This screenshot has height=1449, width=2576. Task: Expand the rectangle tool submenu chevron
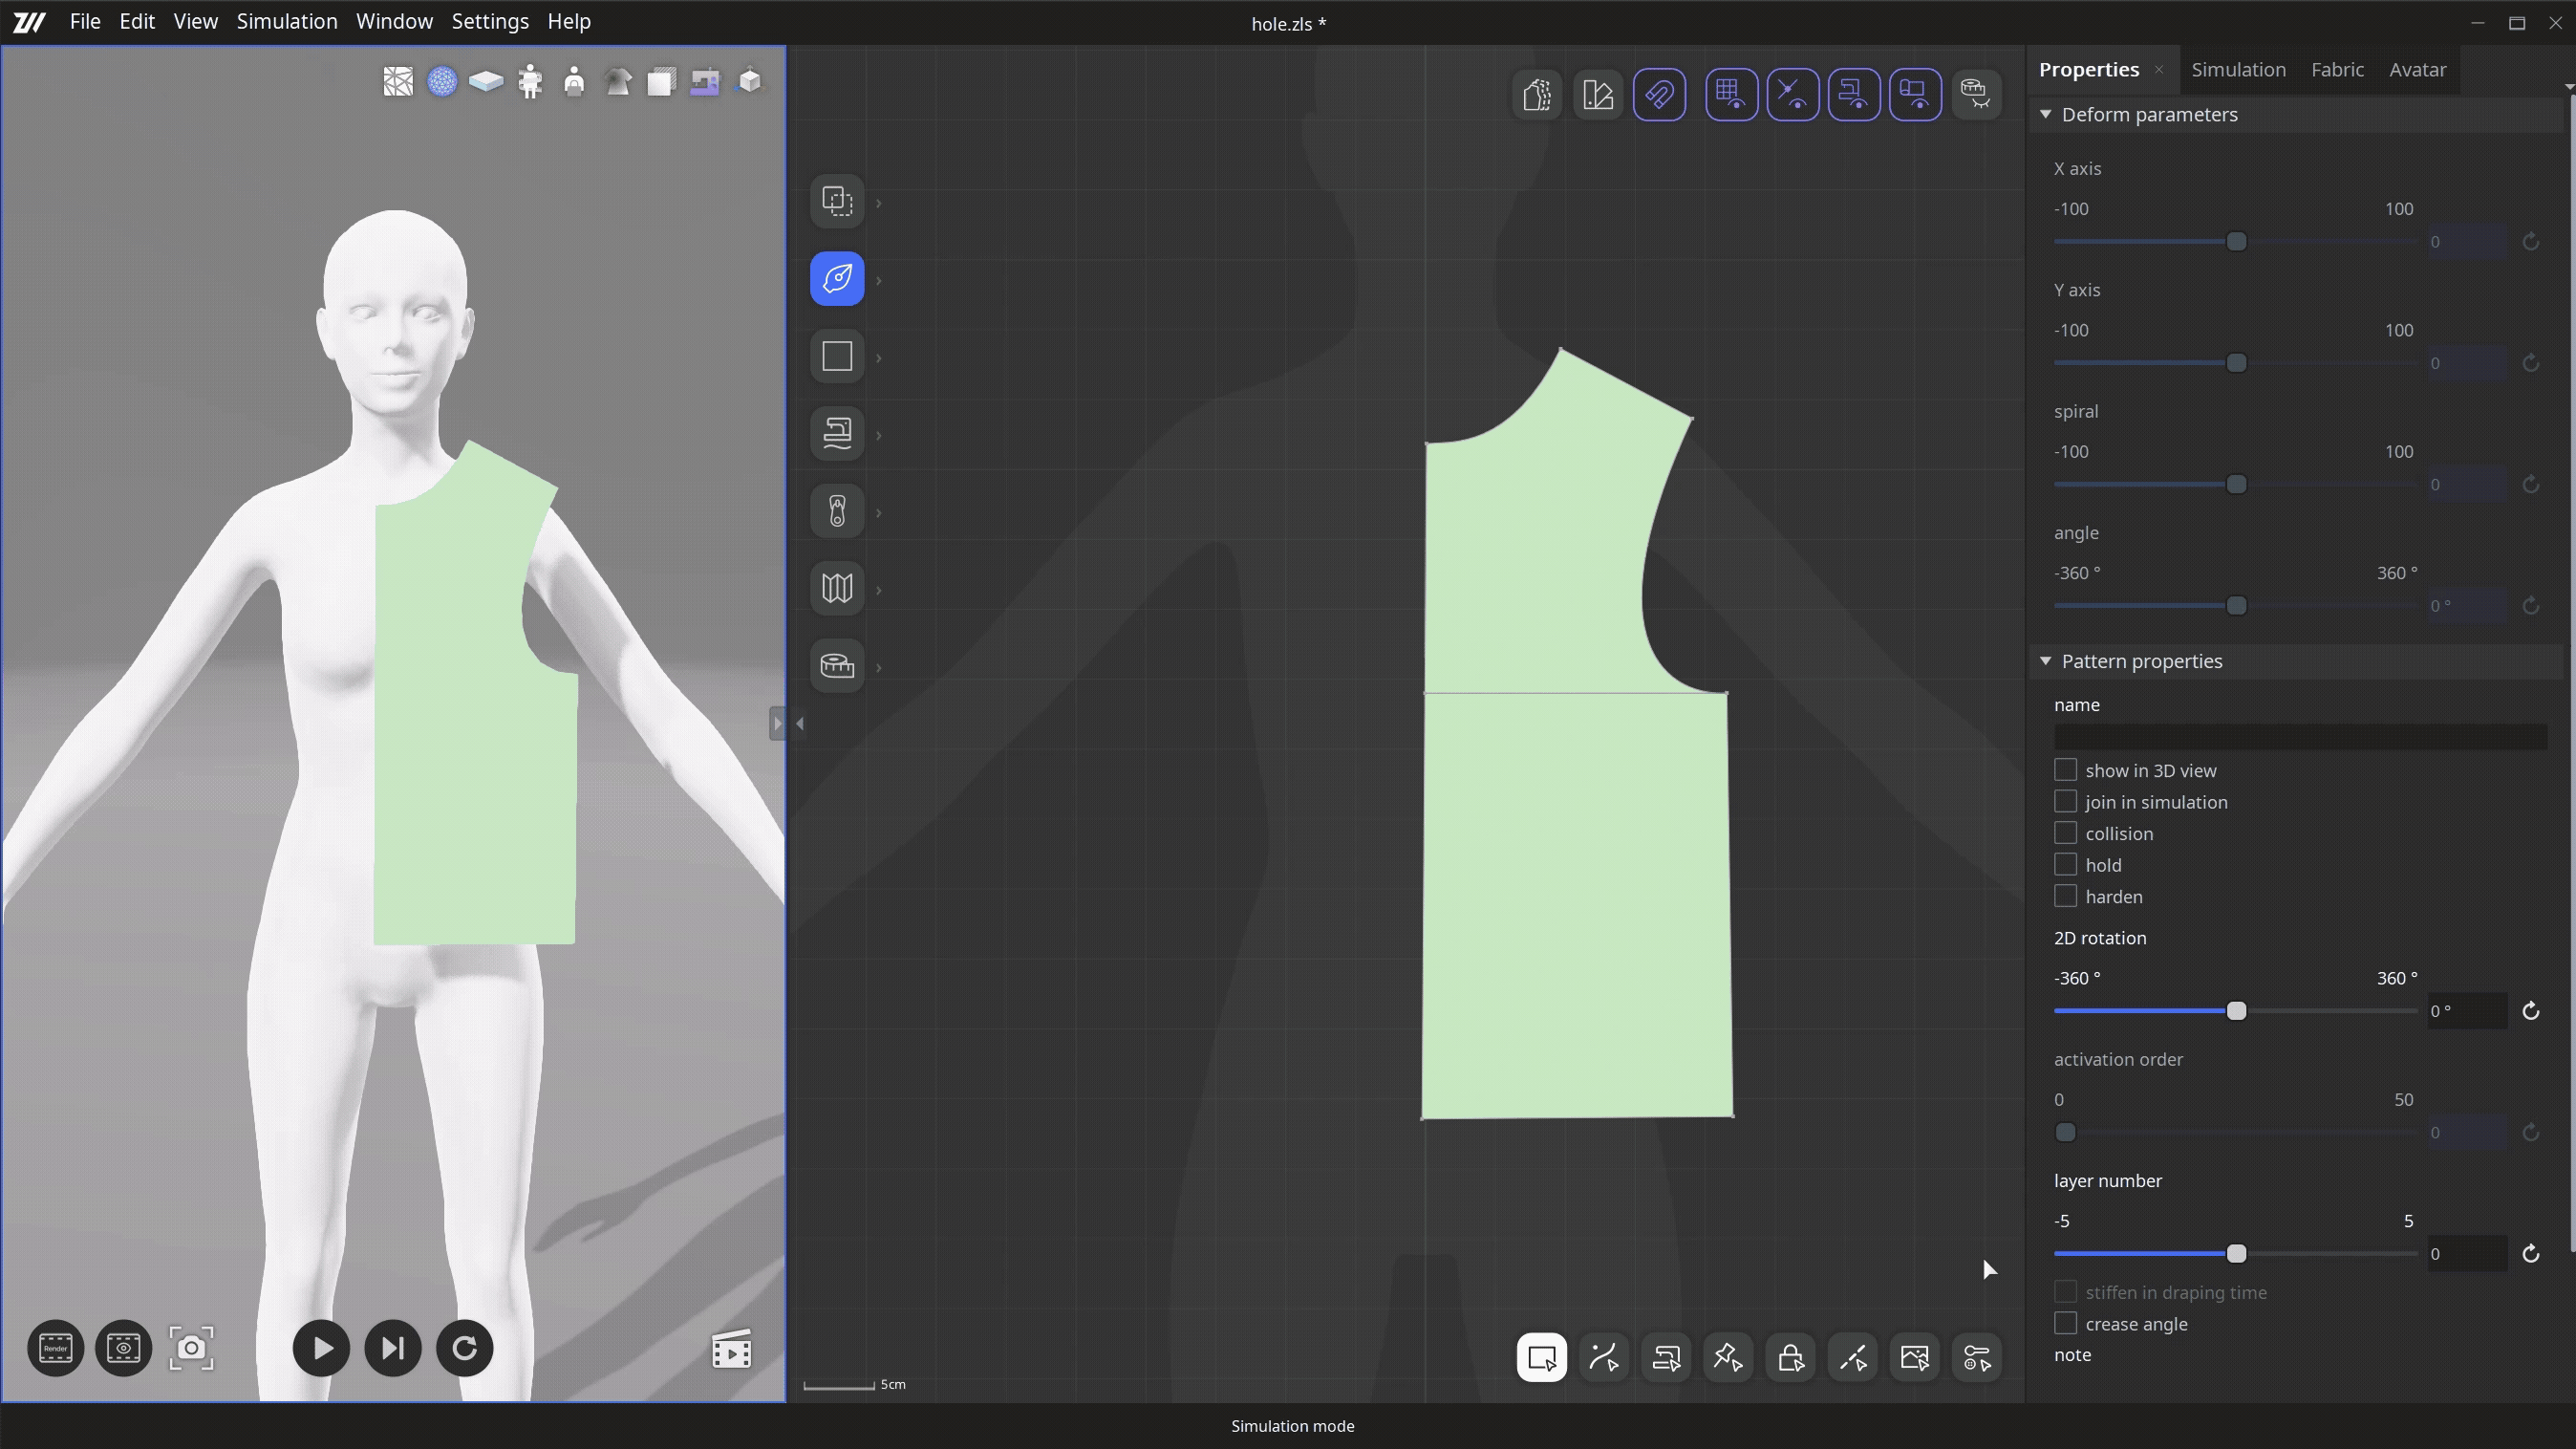[x=879, y=358]
